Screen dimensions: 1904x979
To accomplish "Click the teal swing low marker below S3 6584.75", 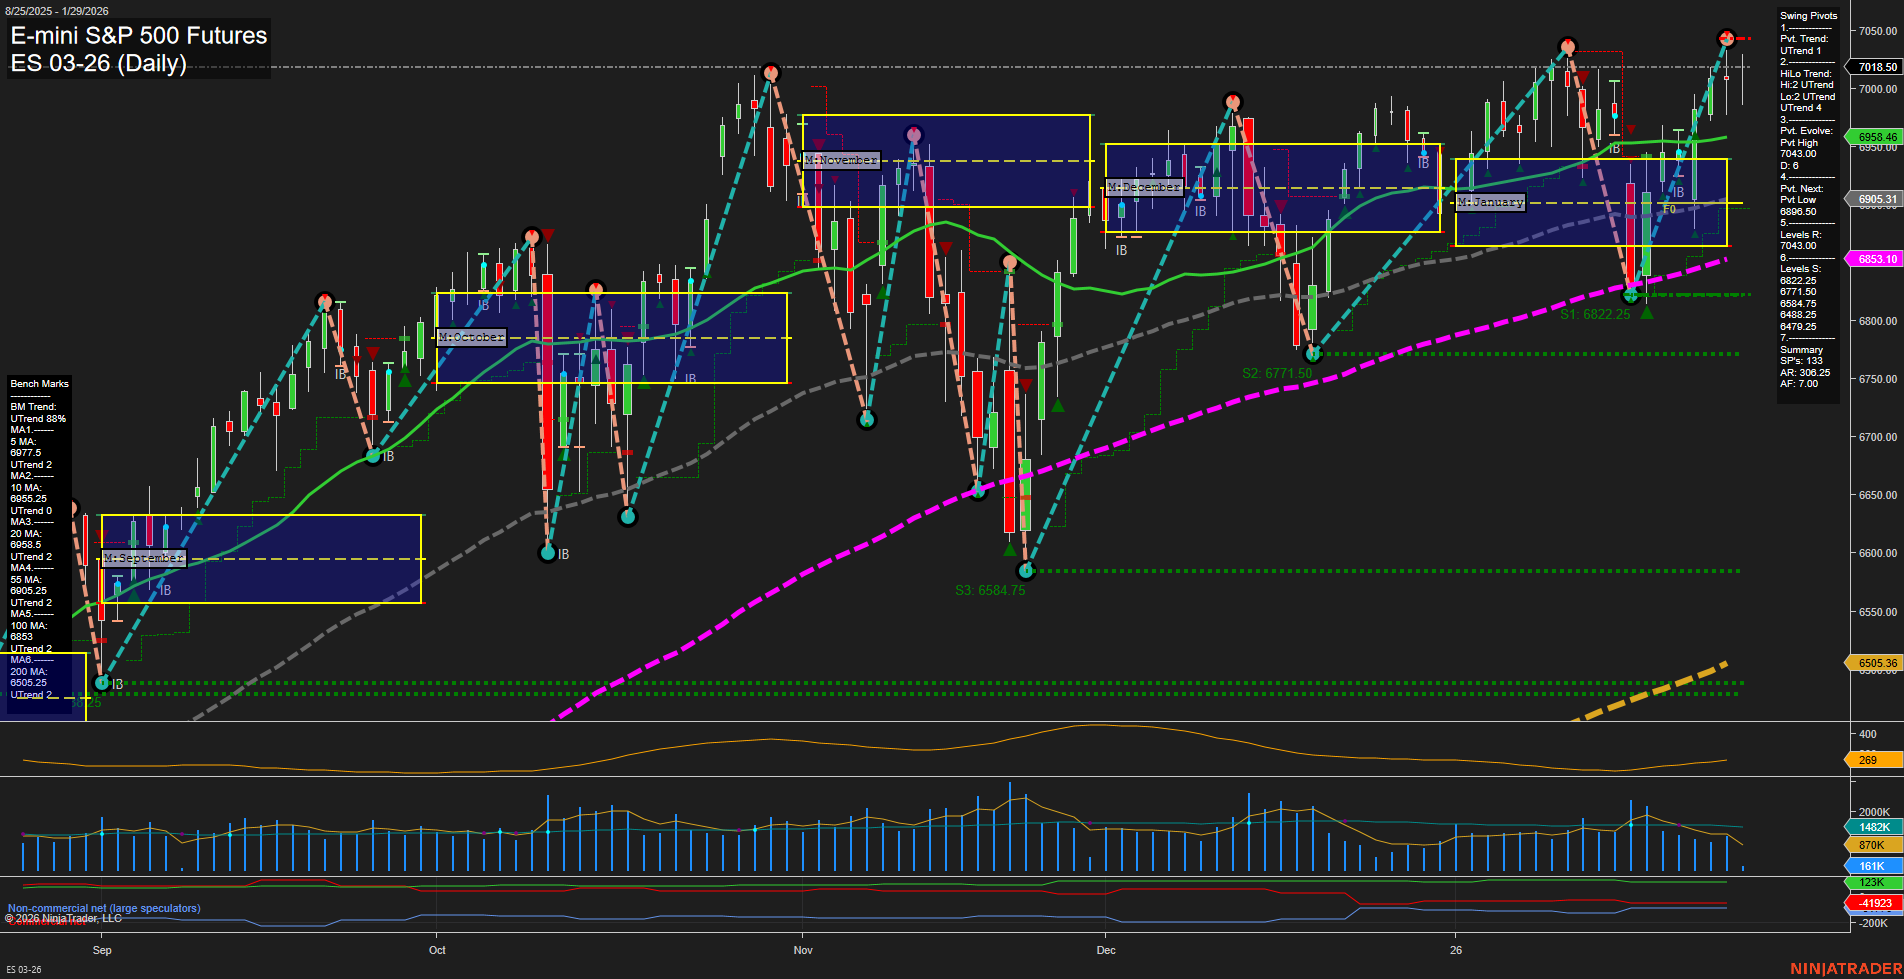I will (x=1027, y=571).
